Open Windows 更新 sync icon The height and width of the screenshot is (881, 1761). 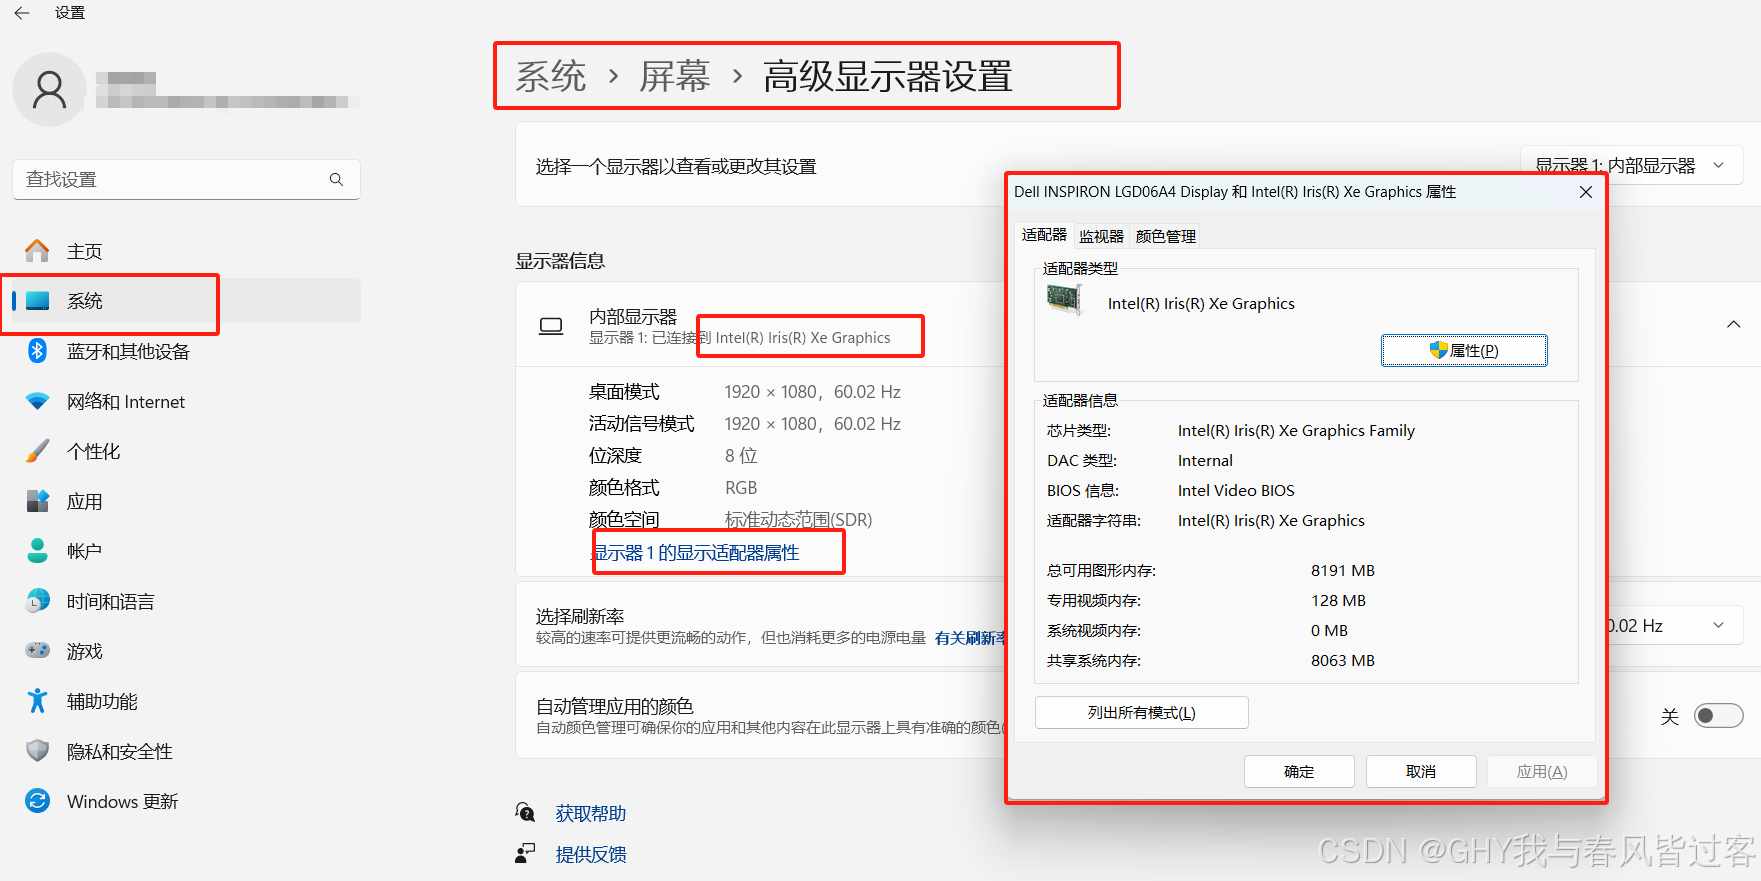(x=37, y=801)
